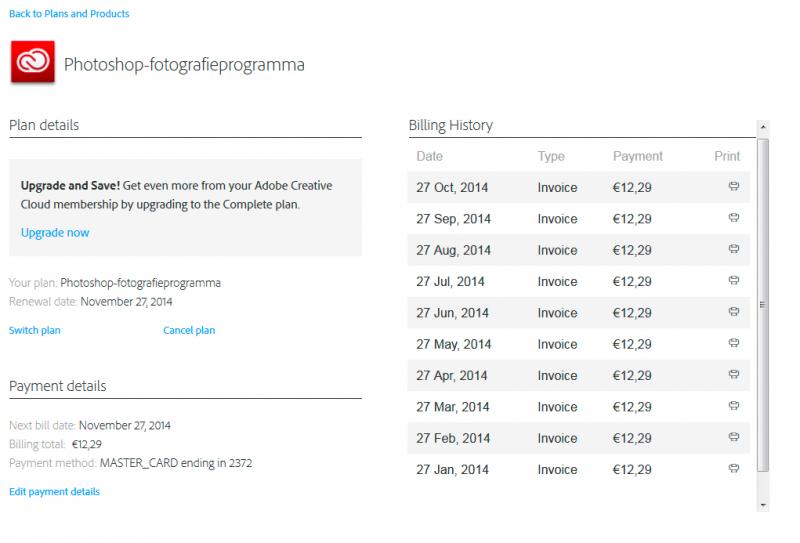This screenshot has width=800, height=543.
Task: Print the 27 Feb, 2014 invoice
Action: 734,437
